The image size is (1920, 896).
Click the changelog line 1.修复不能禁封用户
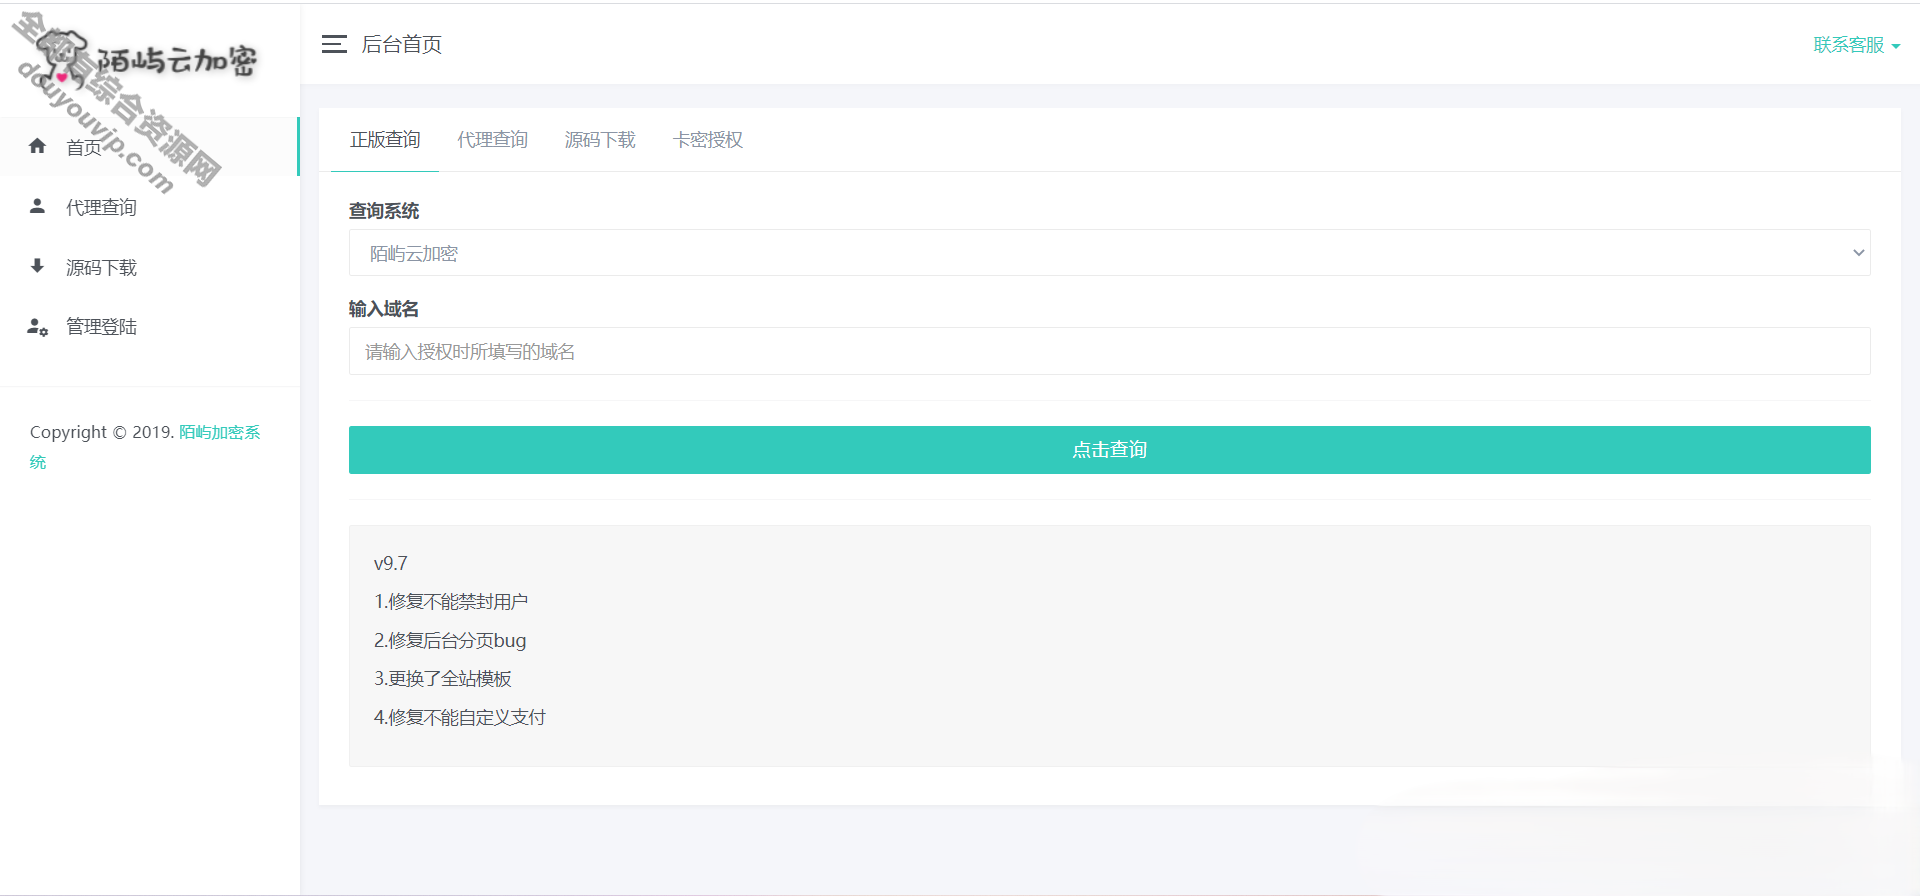451,601
